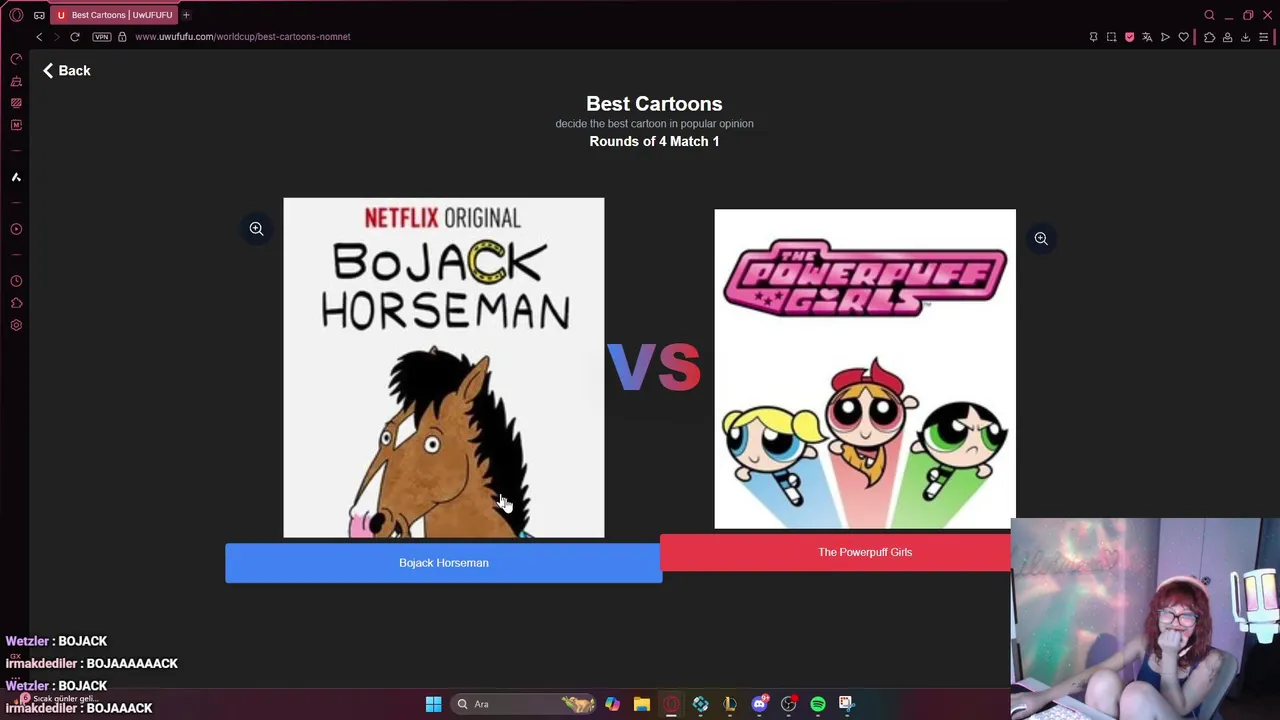Take a snapshot of the page
This screenshot has width=1280, height=720.
[x=1111, y=37]
